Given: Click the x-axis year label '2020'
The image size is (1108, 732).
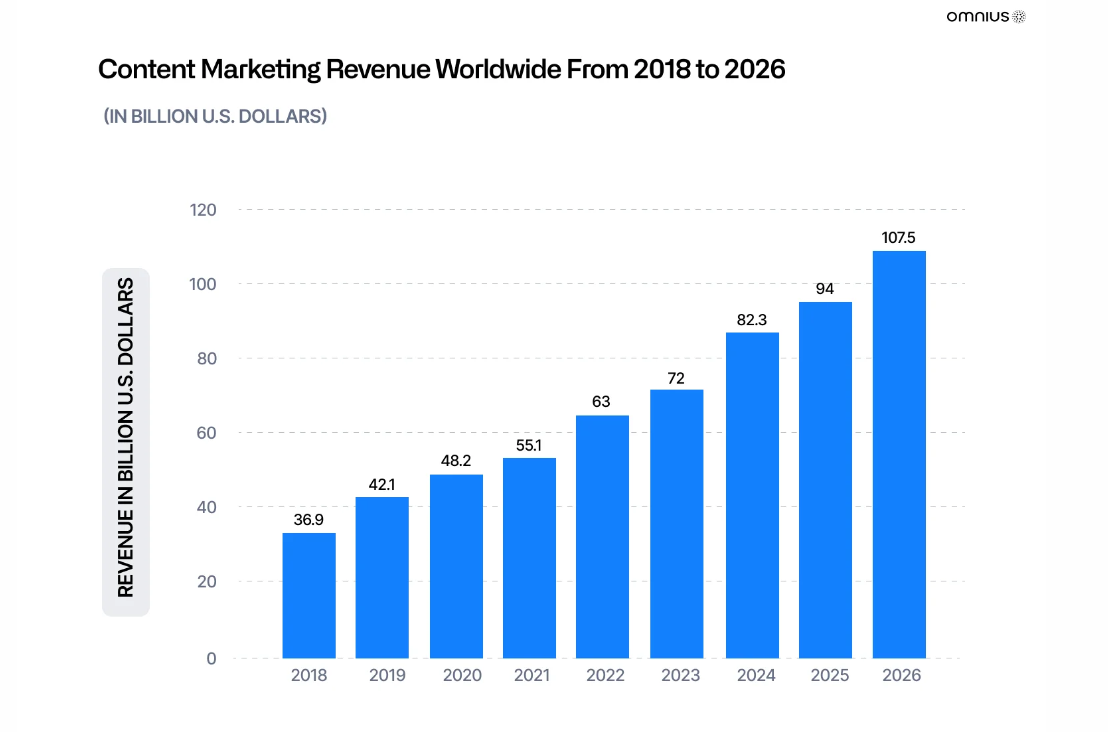Looking at the screenshot, I should click(x=462, y=675).
